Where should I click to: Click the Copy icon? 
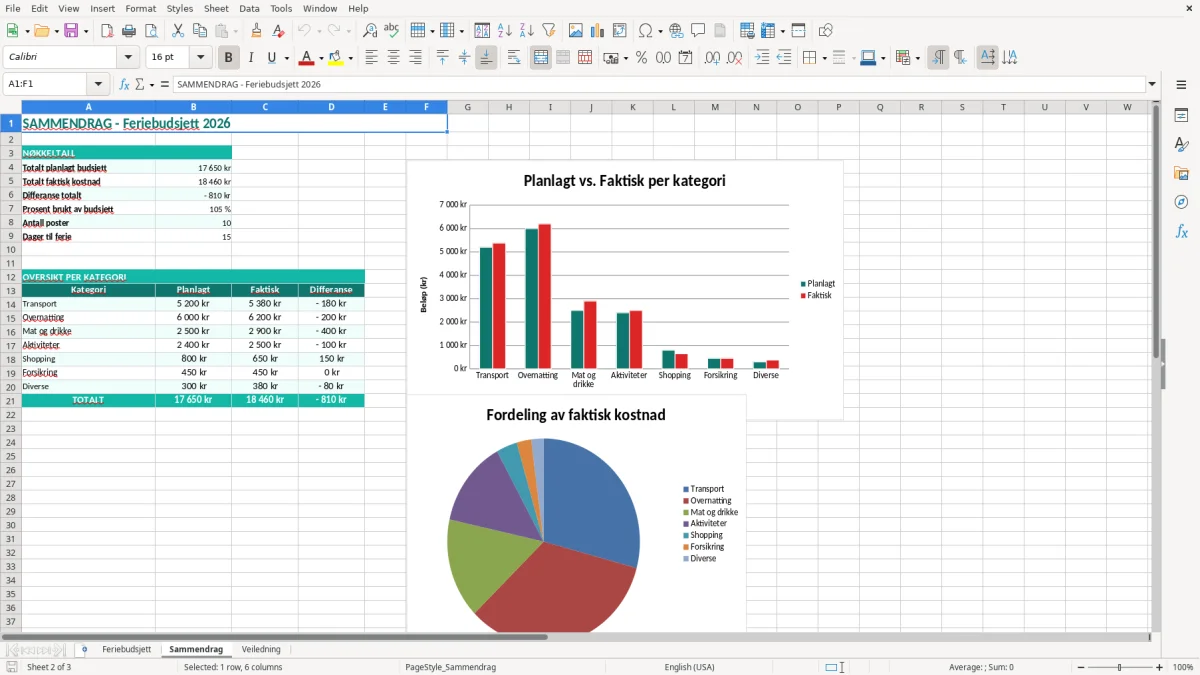coord(200,31)
